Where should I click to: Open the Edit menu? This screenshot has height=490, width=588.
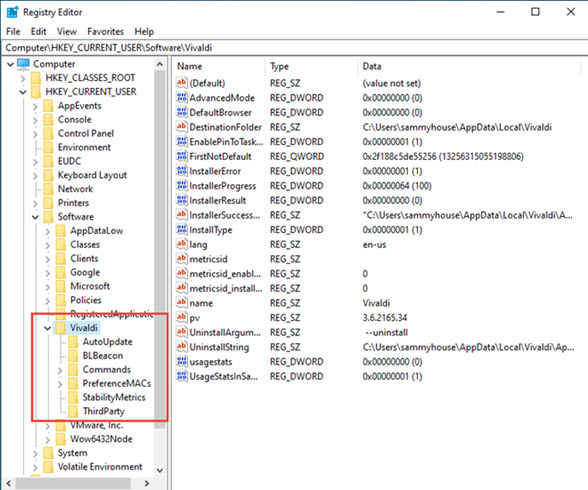pos(39,31)
